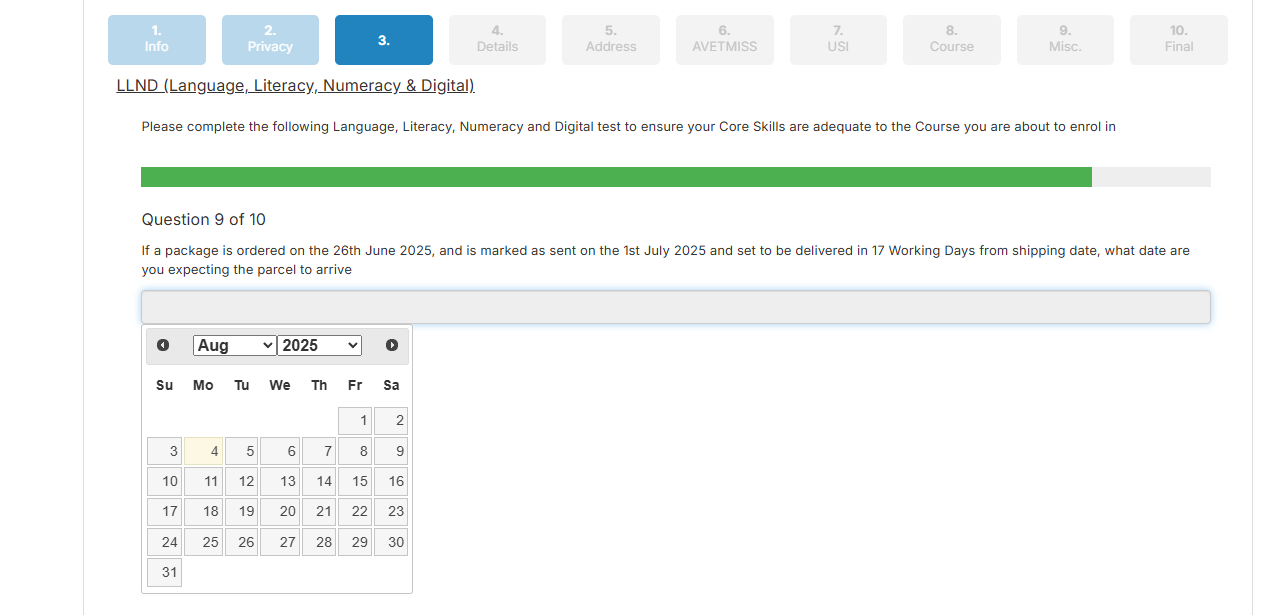Image resolution: width=1279 pixels, height=615 pixels.
Task: Click the green test progress bar
Action: click(616, 177)
